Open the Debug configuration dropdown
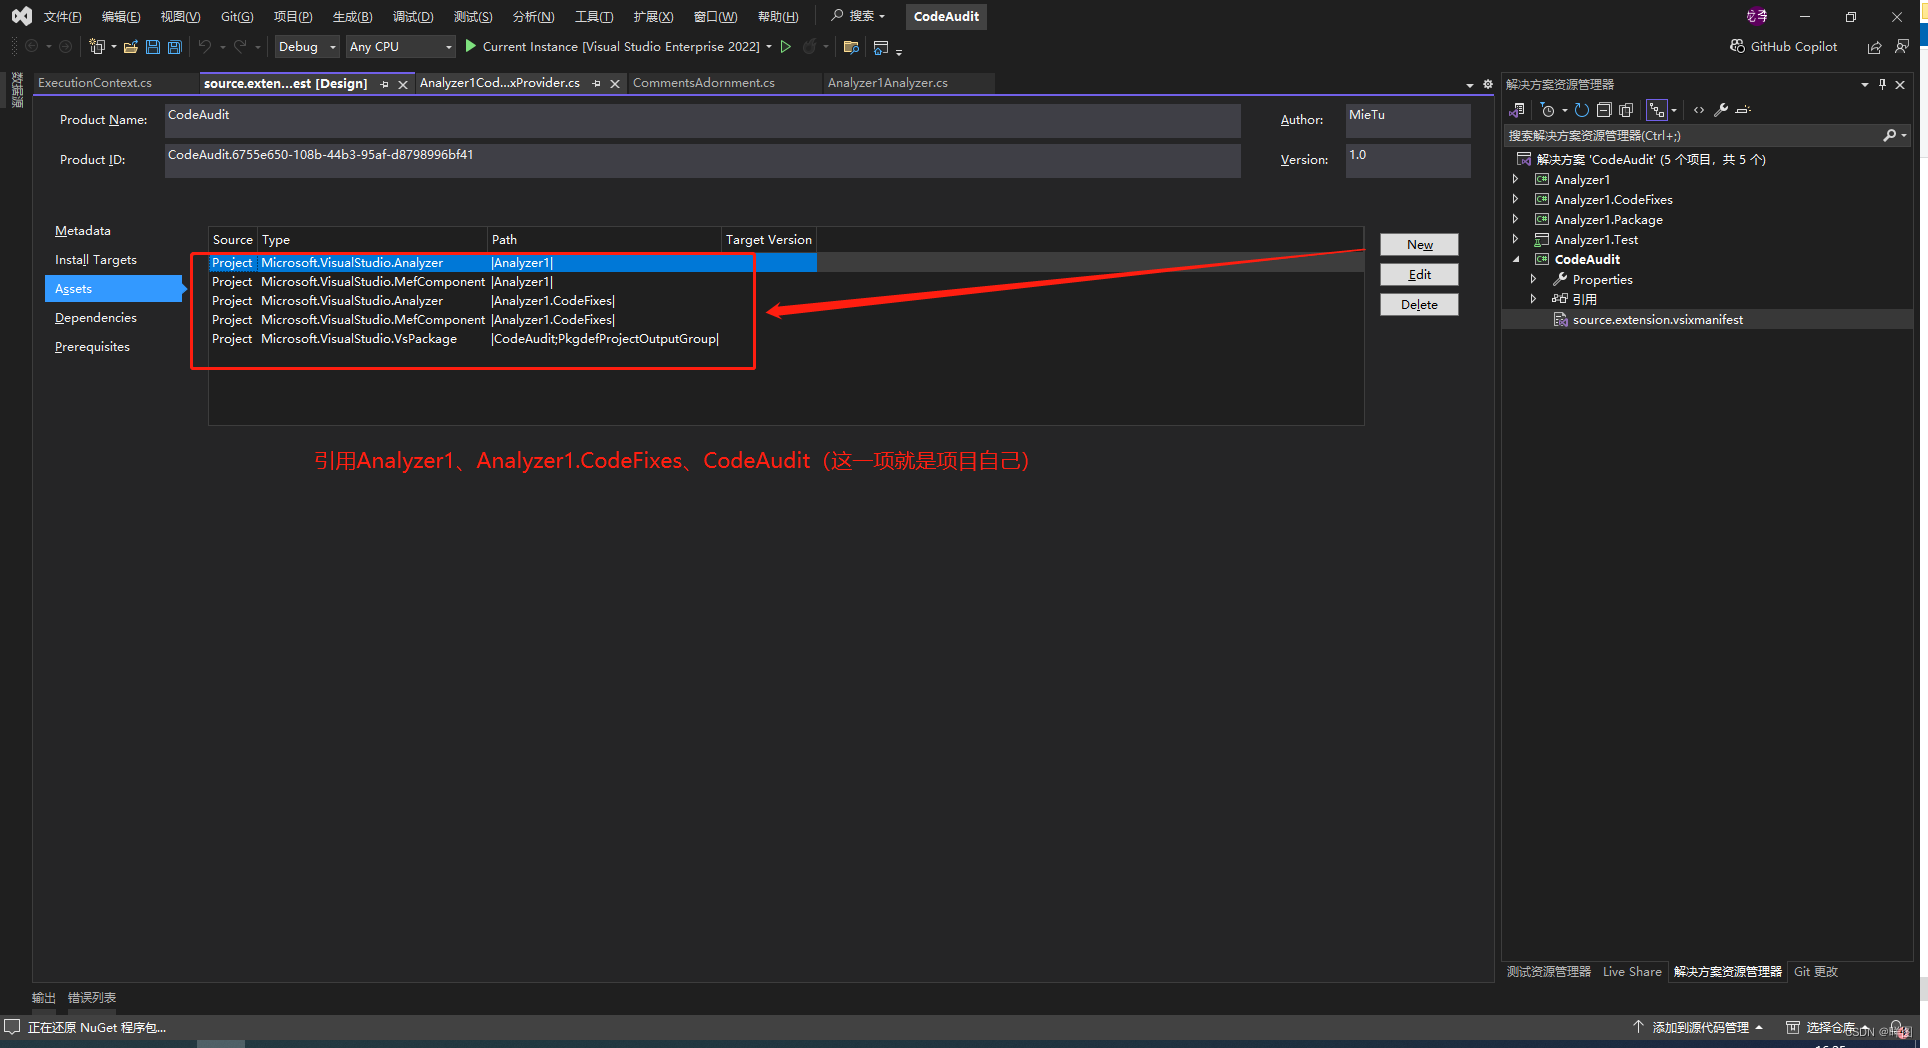The width and height of the screenshot is (1928, 1048). tap(307, 46)
